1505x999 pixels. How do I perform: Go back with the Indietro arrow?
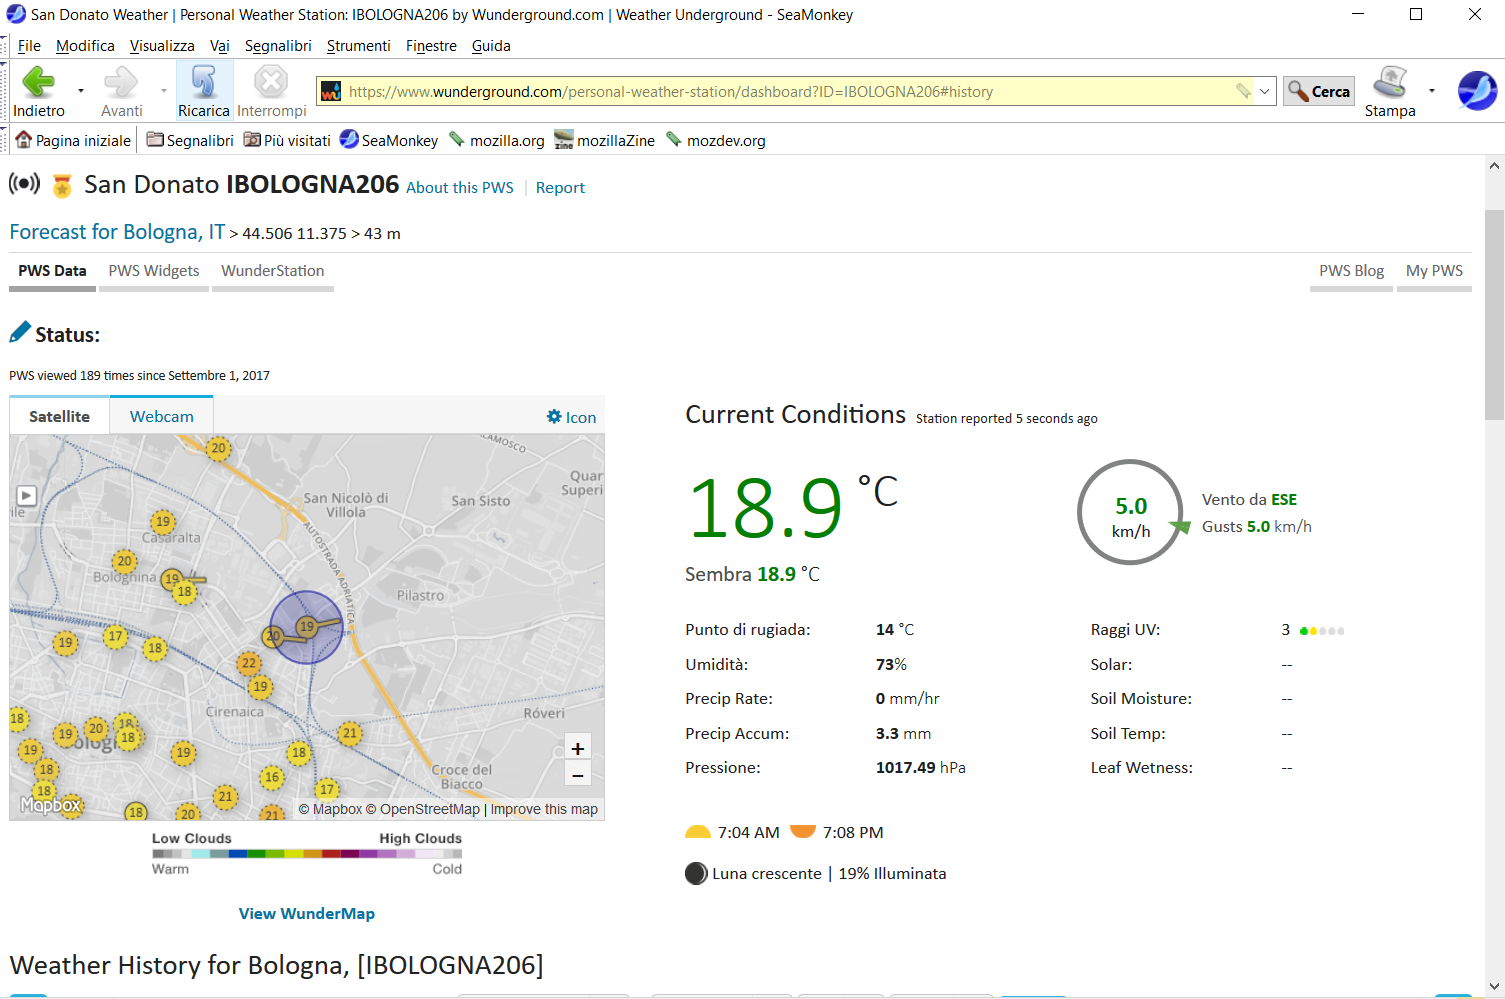[x=38, y=82]
